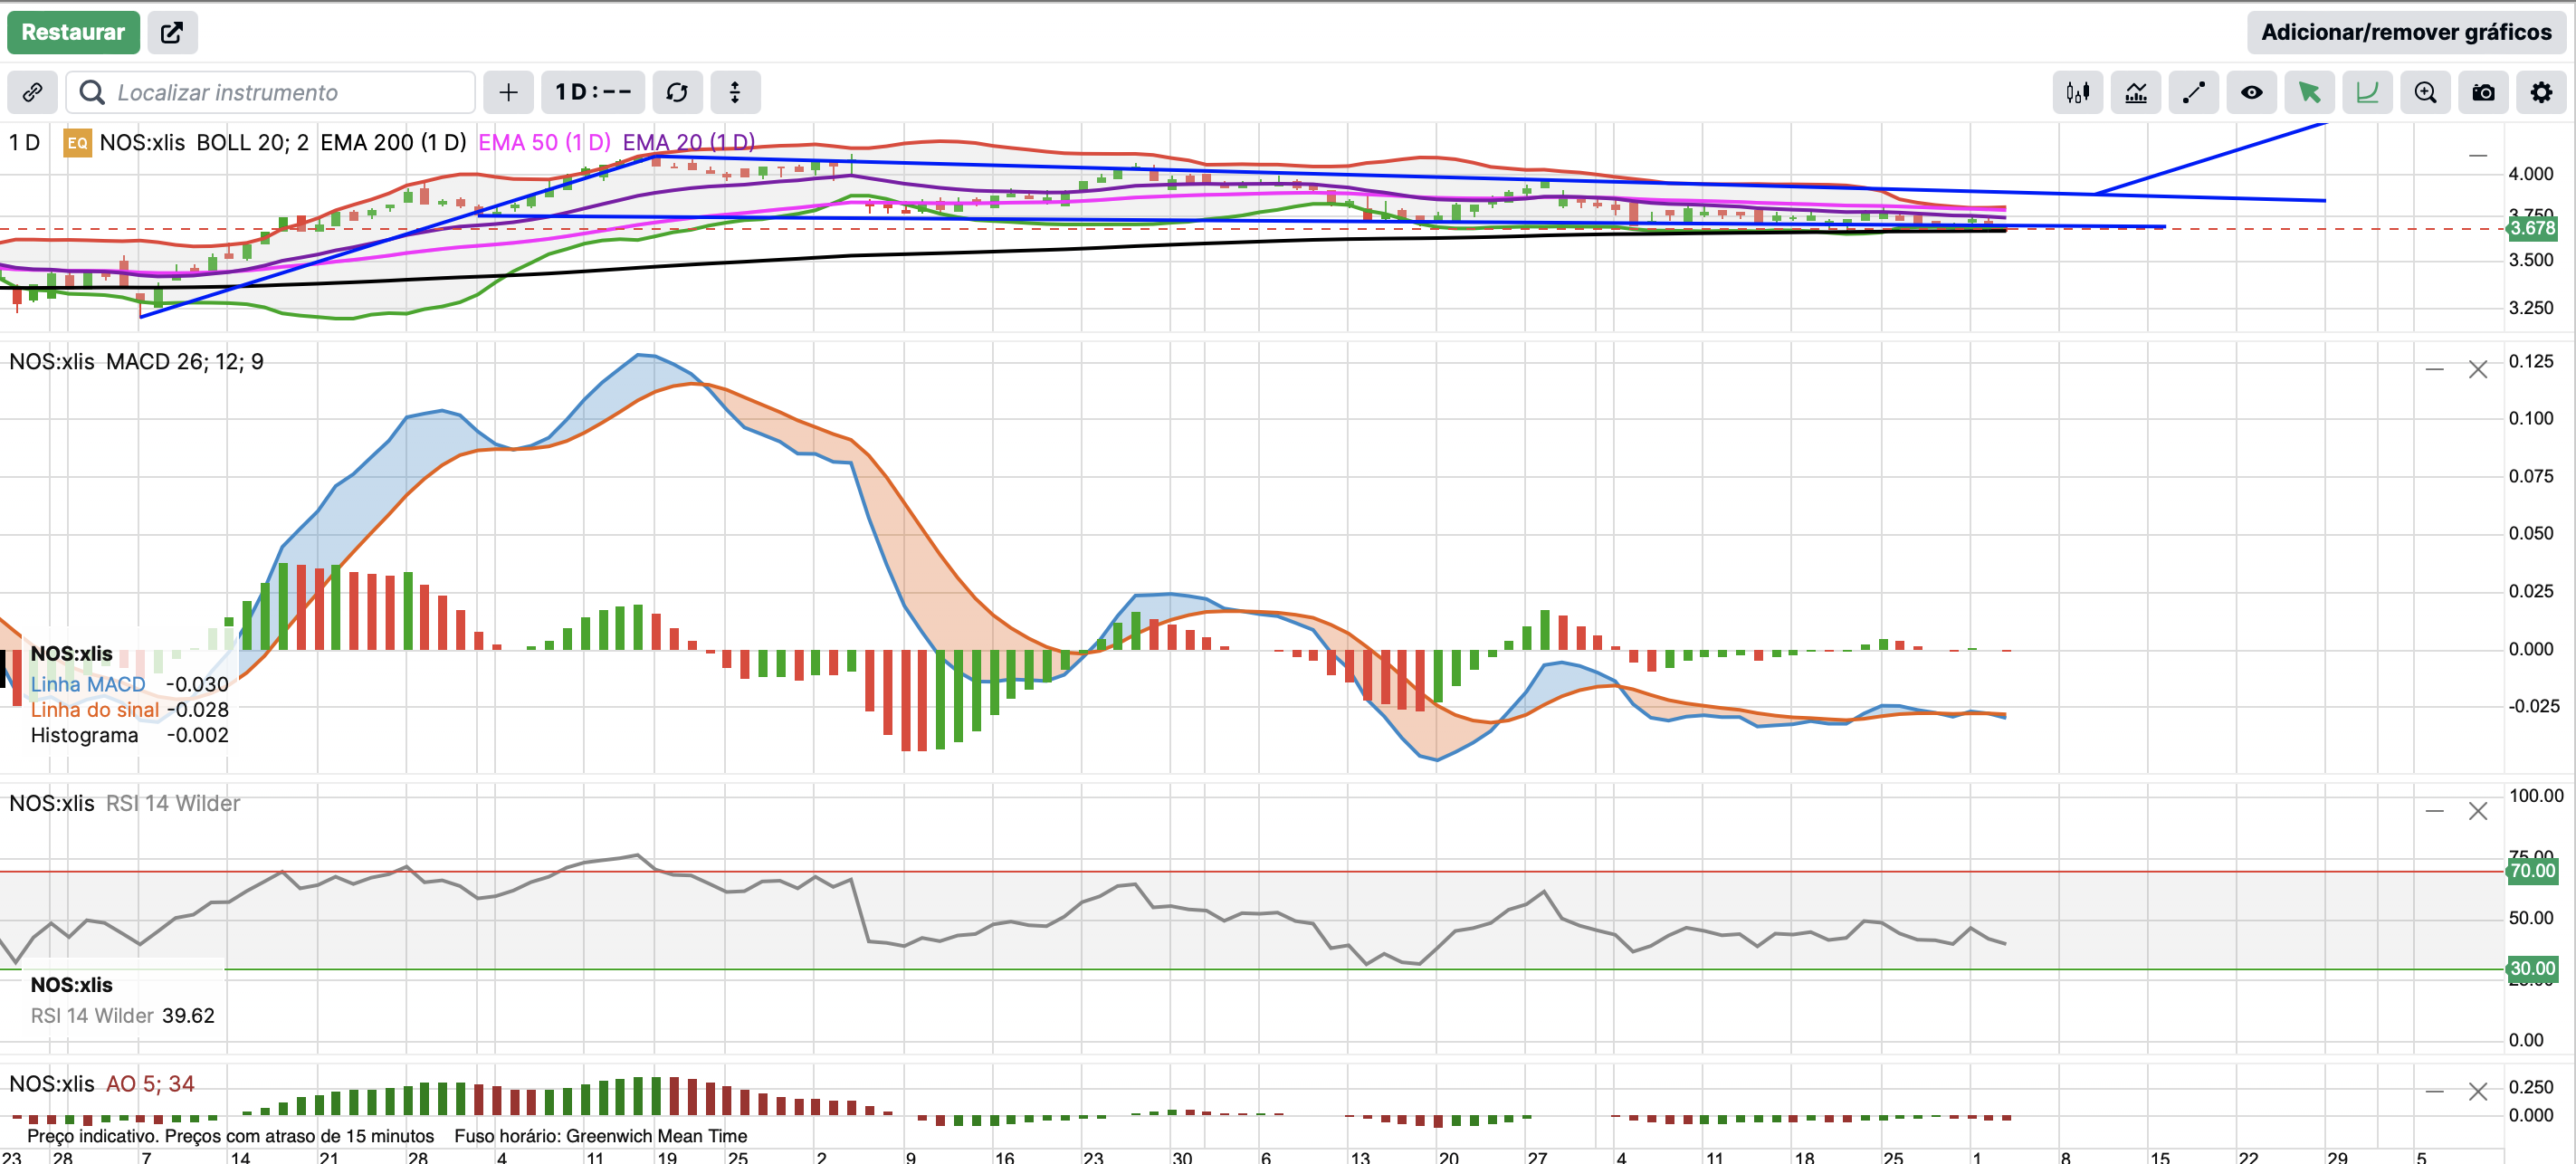Viewport: 2576px width, 1164px height.
Task: Open the candlestick chart type selector
Action: tap(2077, 93)
